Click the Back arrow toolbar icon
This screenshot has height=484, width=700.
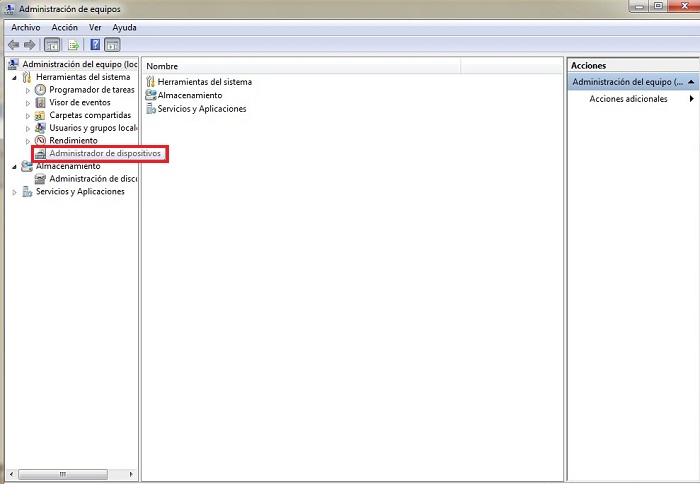[x=13, y=45]
